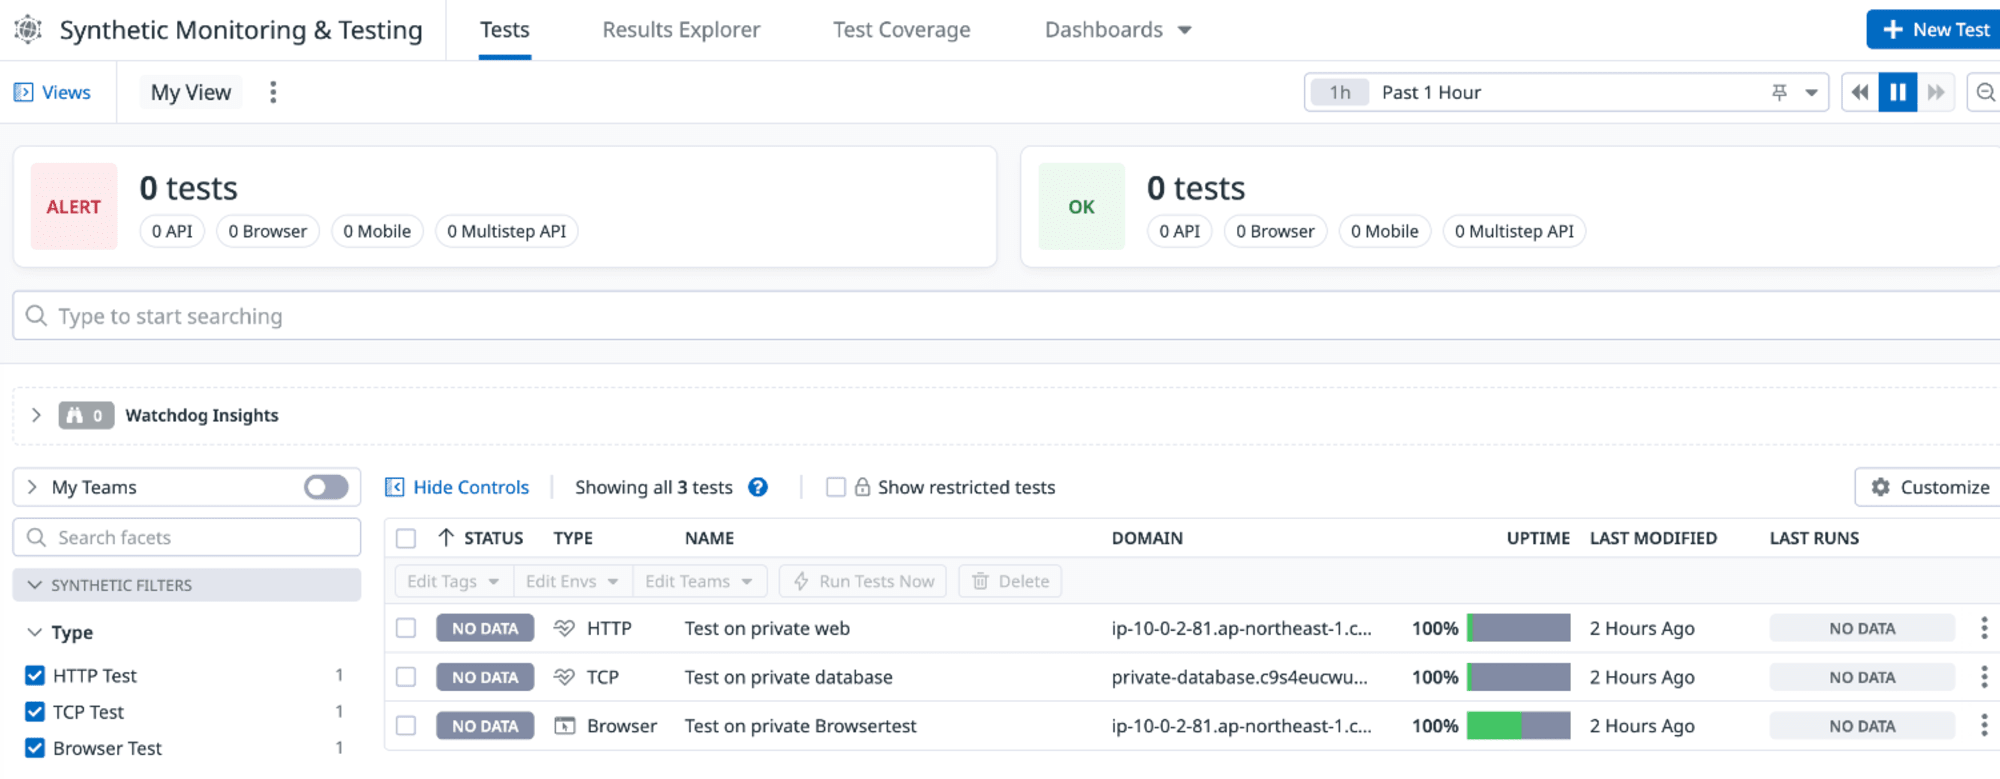2000x779 pixels.
Task: Check the Test on private database row
Action: [406, 677]
